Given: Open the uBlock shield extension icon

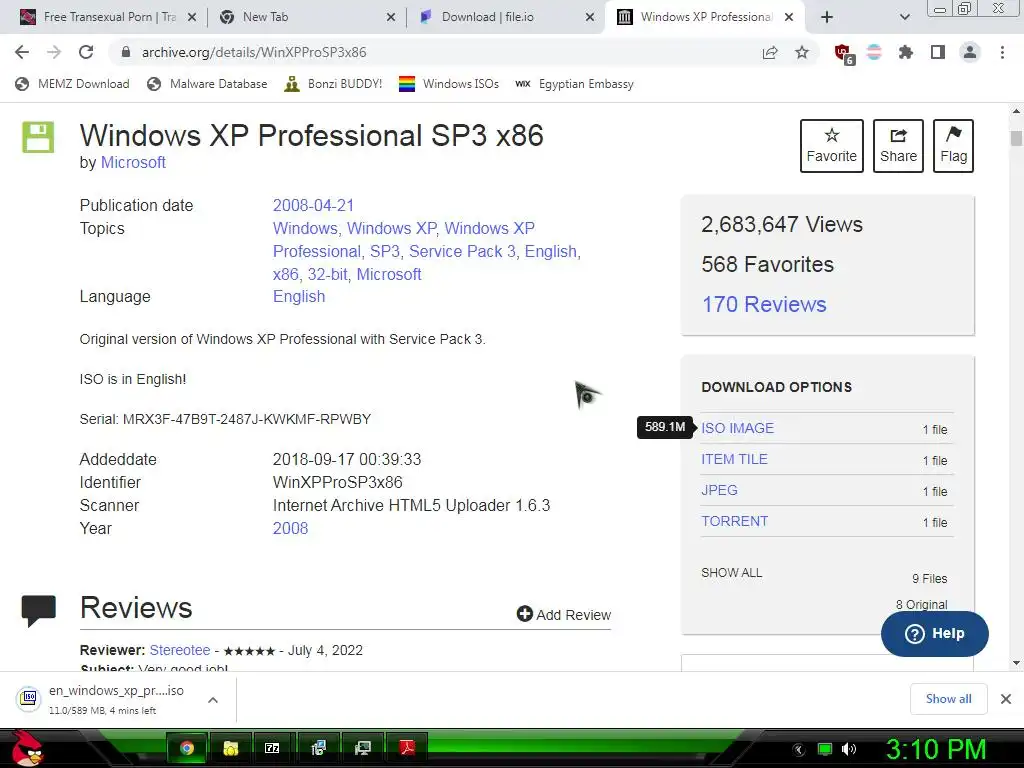Looking at the screenshot, I should click(844, 54).
